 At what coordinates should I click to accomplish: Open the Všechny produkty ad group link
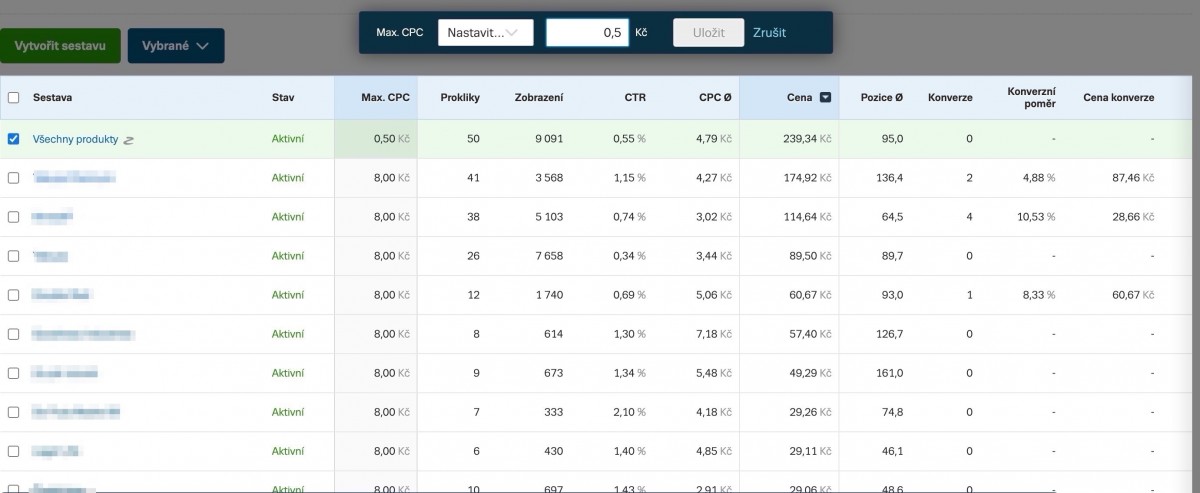[x=75, y=139]
